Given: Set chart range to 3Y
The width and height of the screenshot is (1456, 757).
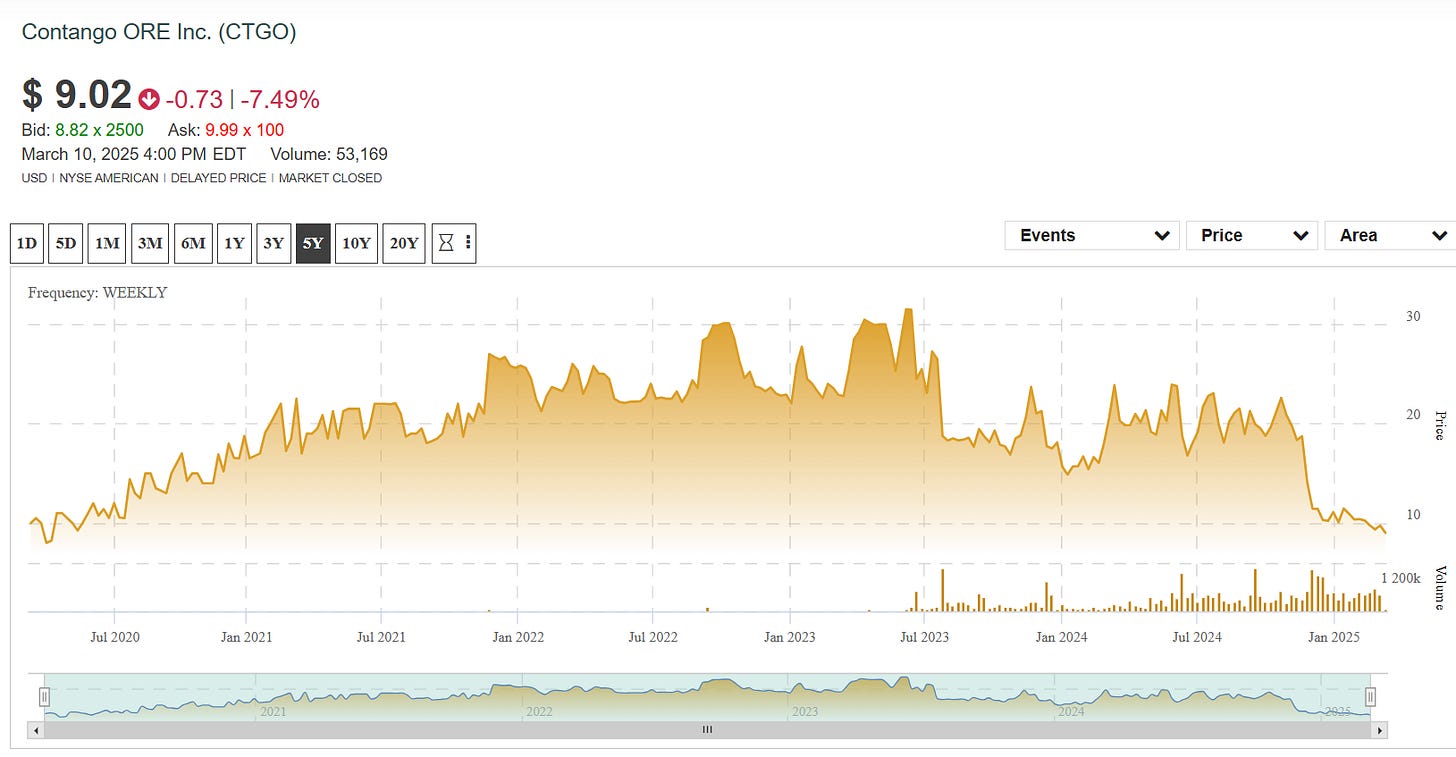Looking at the screenshot, I should pos(273,243).
